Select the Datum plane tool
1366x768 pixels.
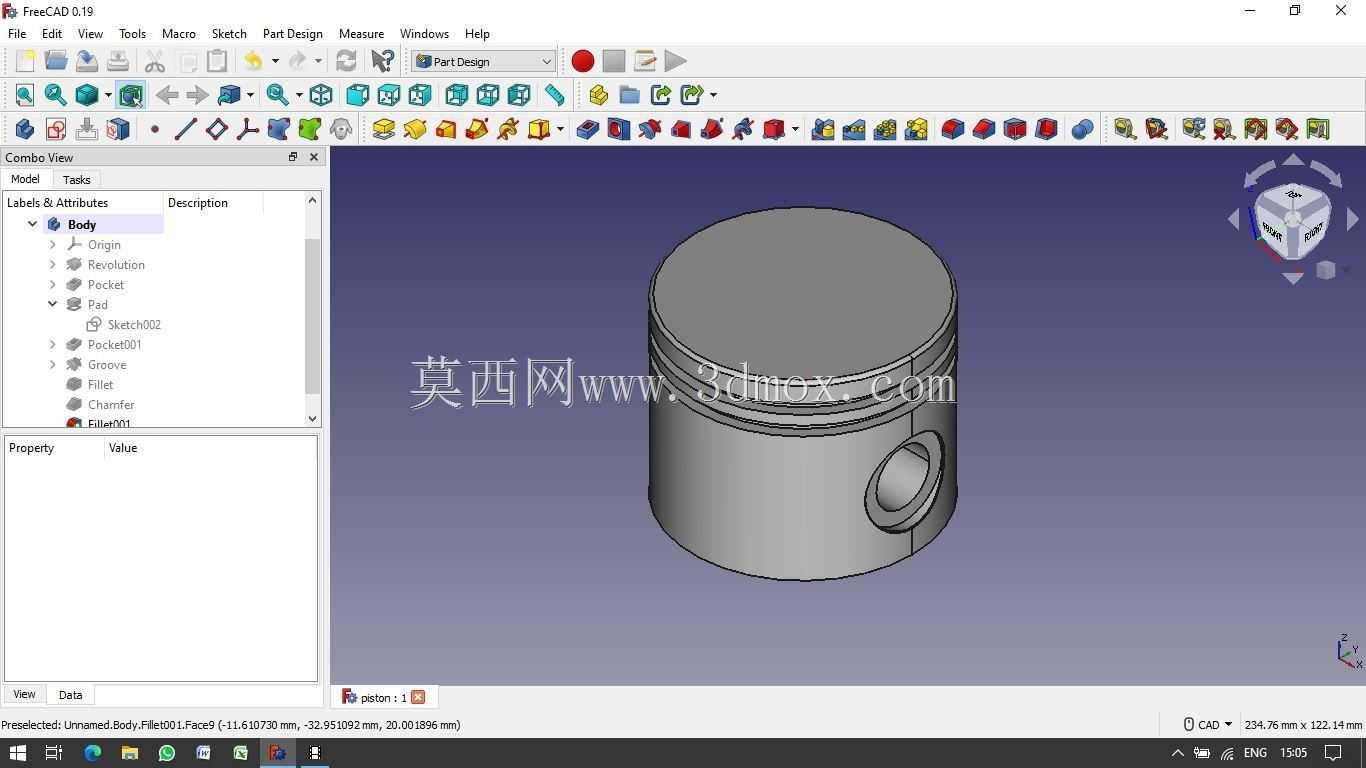216,129
